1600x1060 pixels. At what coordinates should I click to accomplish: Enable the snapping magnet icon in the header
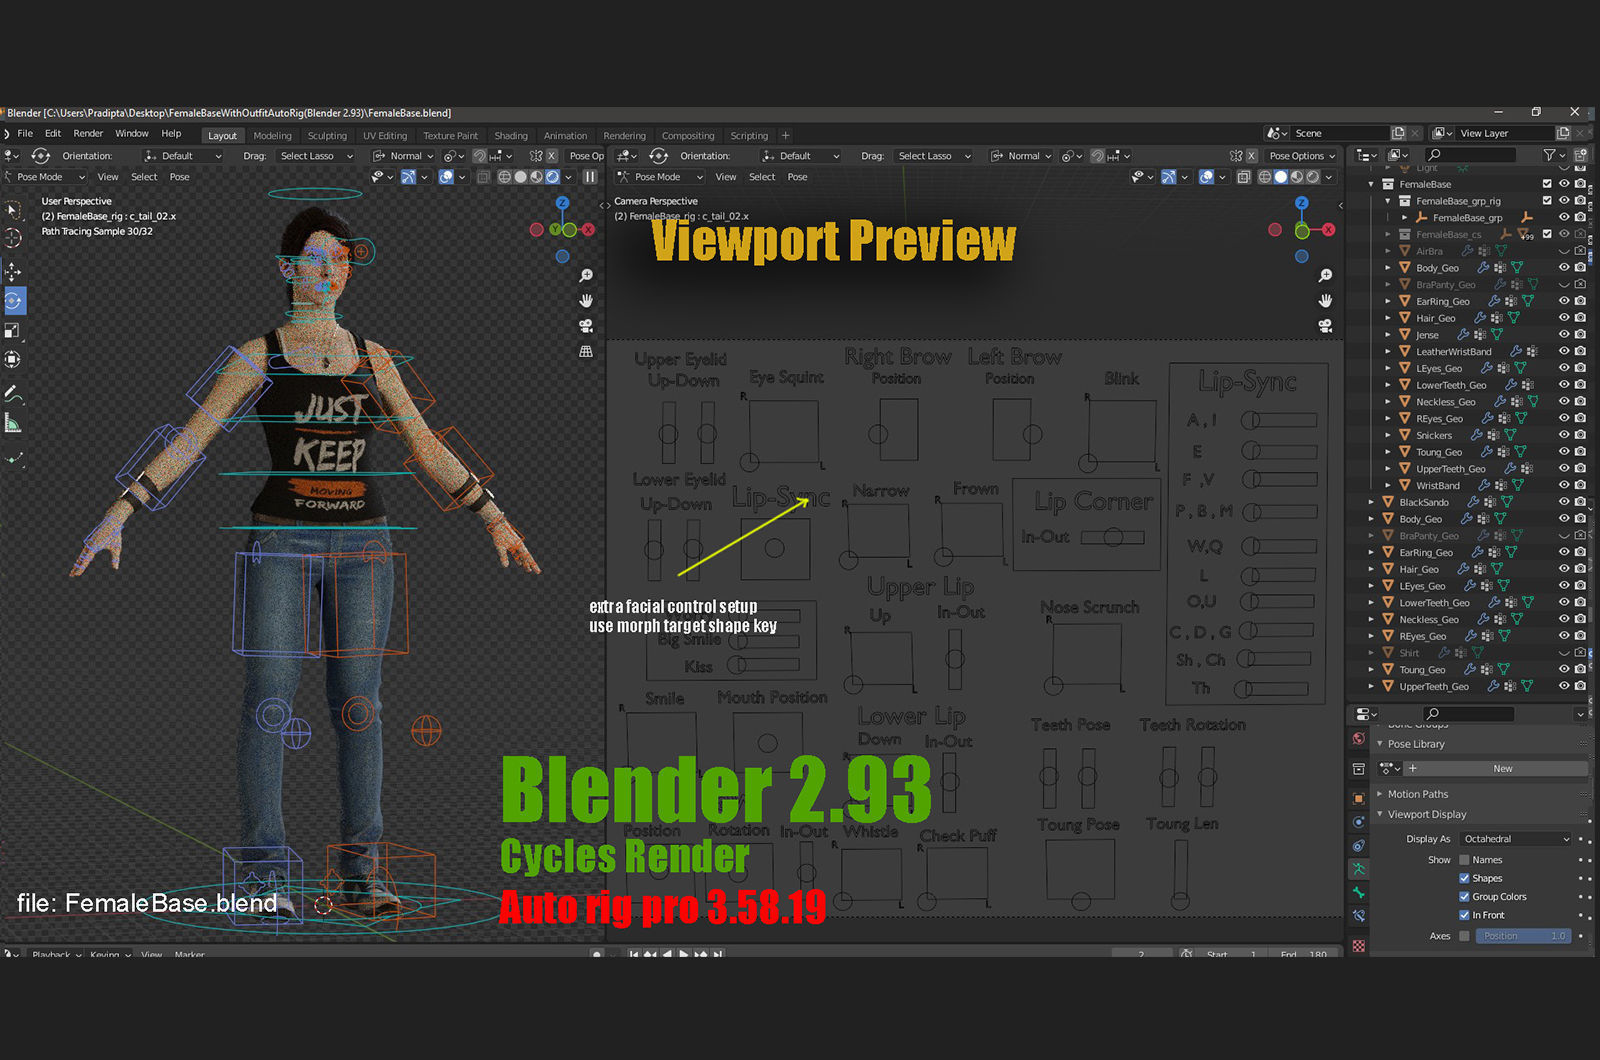pos(480,156)
